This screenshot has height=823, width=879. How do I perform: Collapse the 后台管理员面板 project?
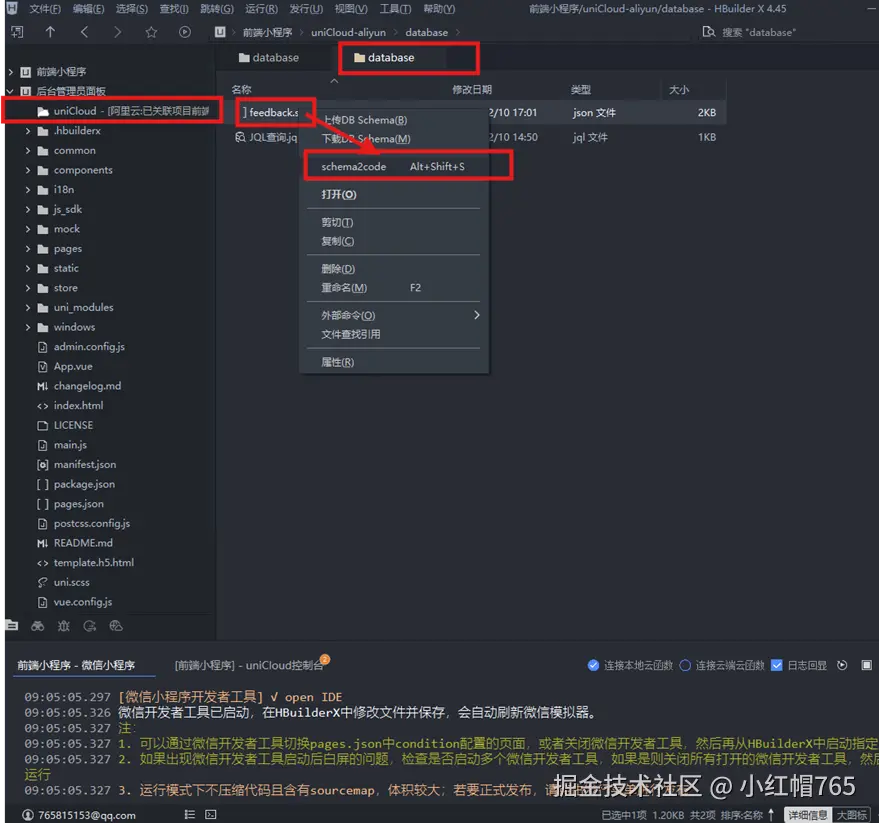pyautogui.click(x=11, y=91)
